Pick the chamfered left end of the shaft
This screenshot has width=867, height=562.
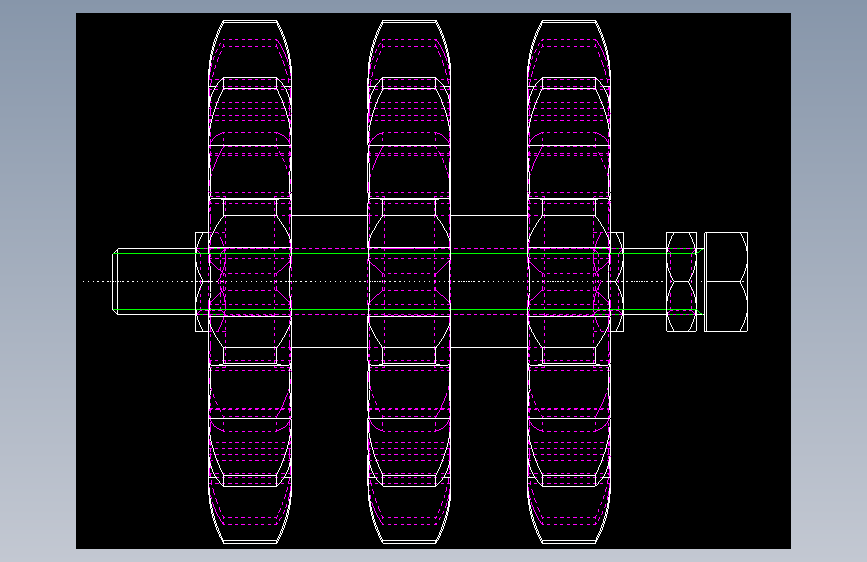point(115,282)
